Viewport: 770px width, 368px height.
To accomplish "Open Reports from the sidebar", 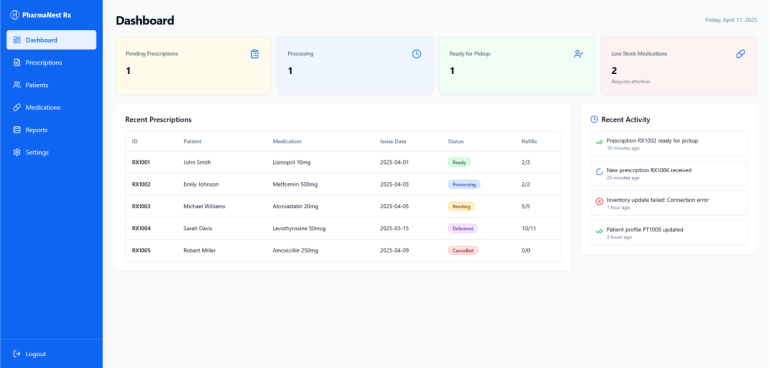I will click(x=52, y=130).
